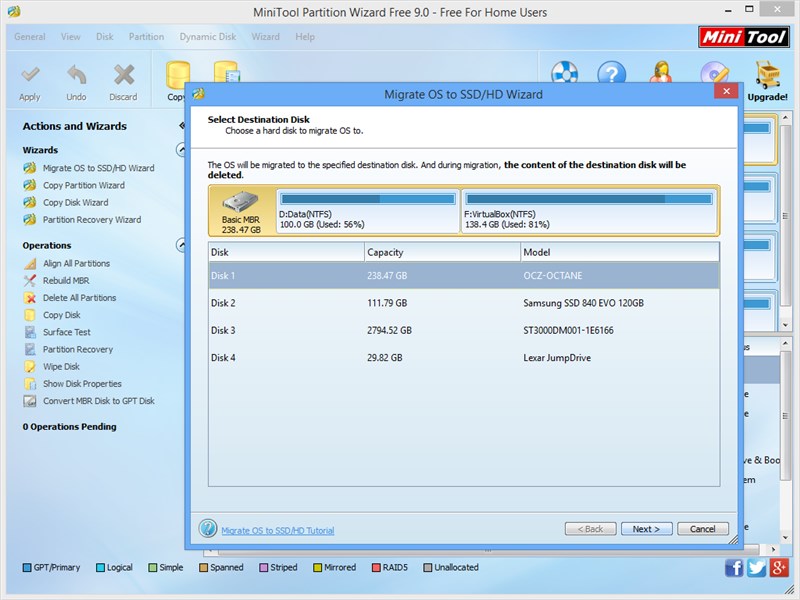Select Disk 2 Samsung SSD 840 EVO row
800x600 pixels.
pos(464,303)
